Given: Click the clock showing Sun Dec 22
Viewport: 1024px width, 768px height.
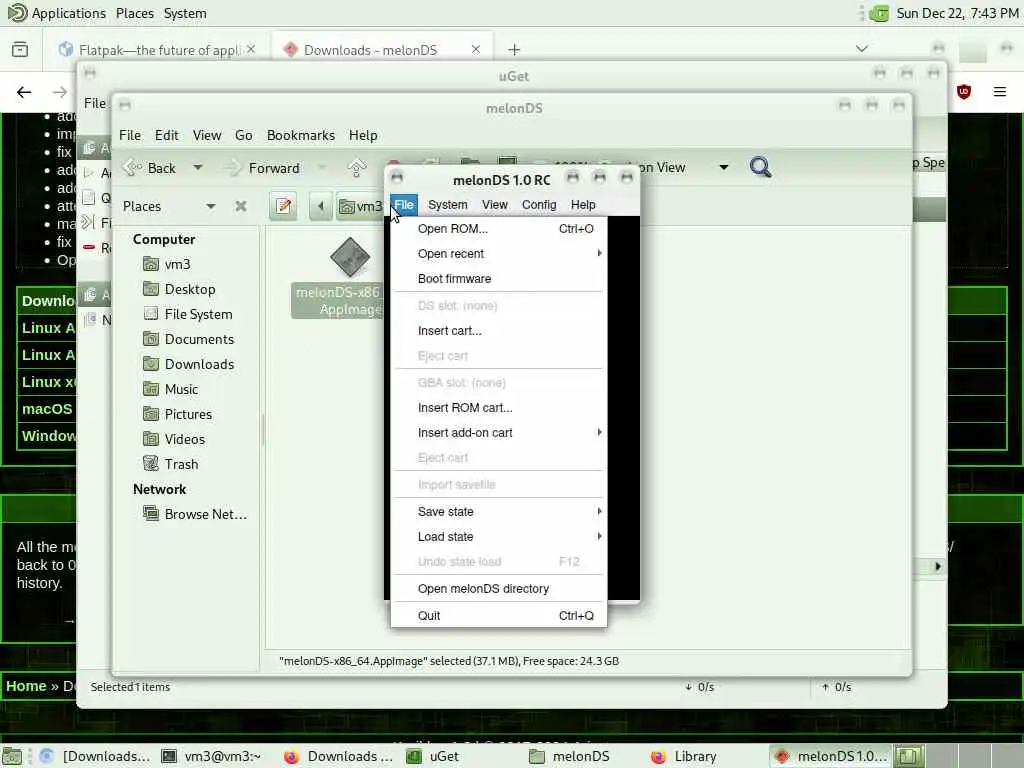Looking at the screenshot, I should (957, 13).
